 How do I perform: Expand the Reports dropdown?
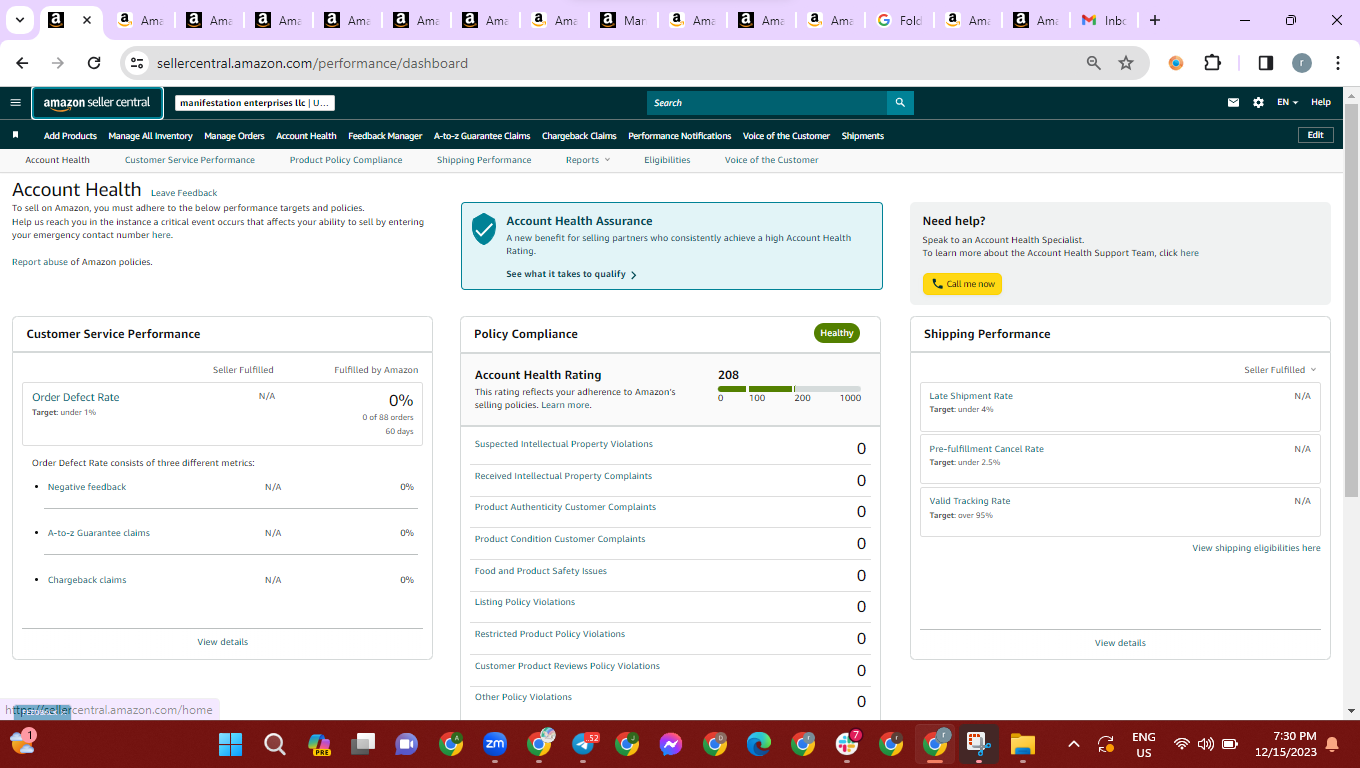click(587, 160)
